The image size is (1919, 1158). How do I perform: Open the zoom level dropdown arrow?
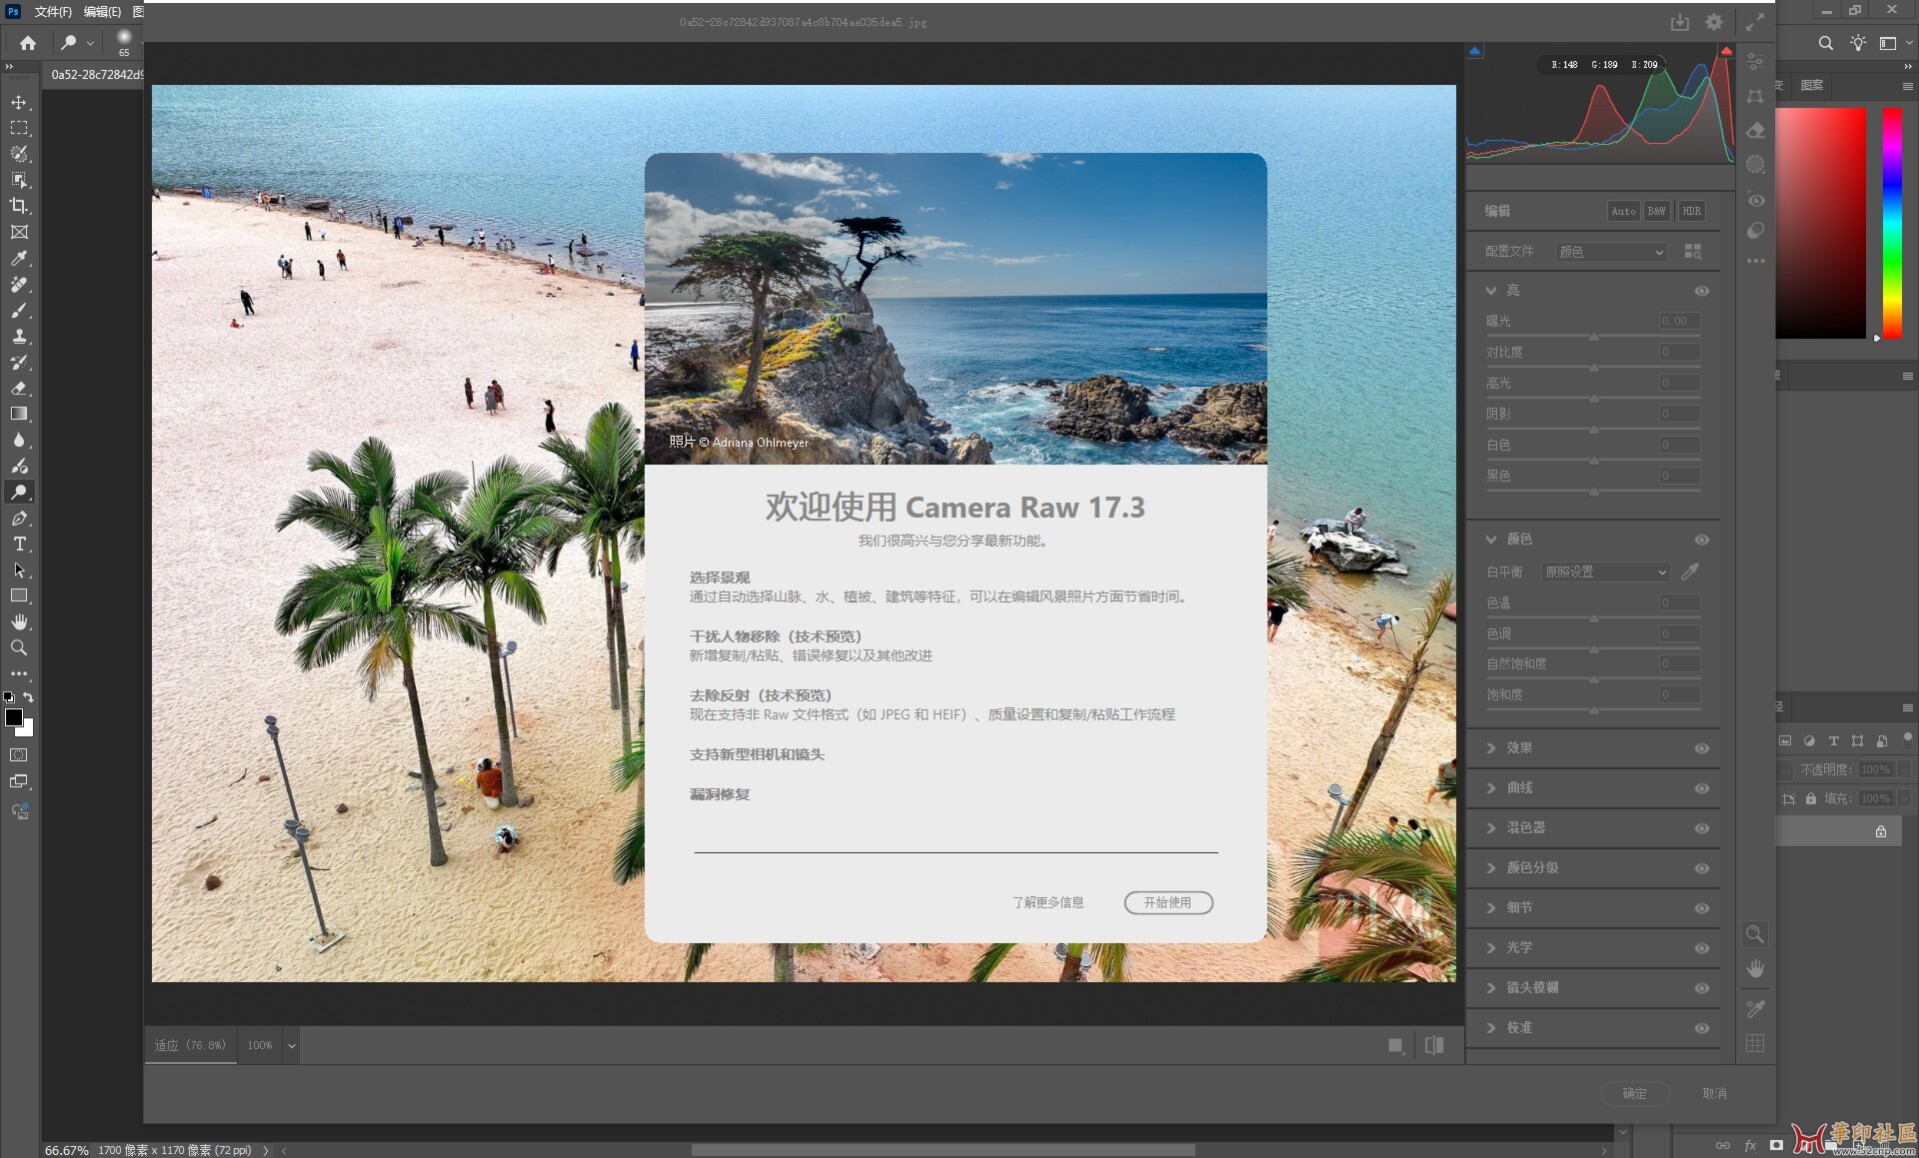point(291,1046)
